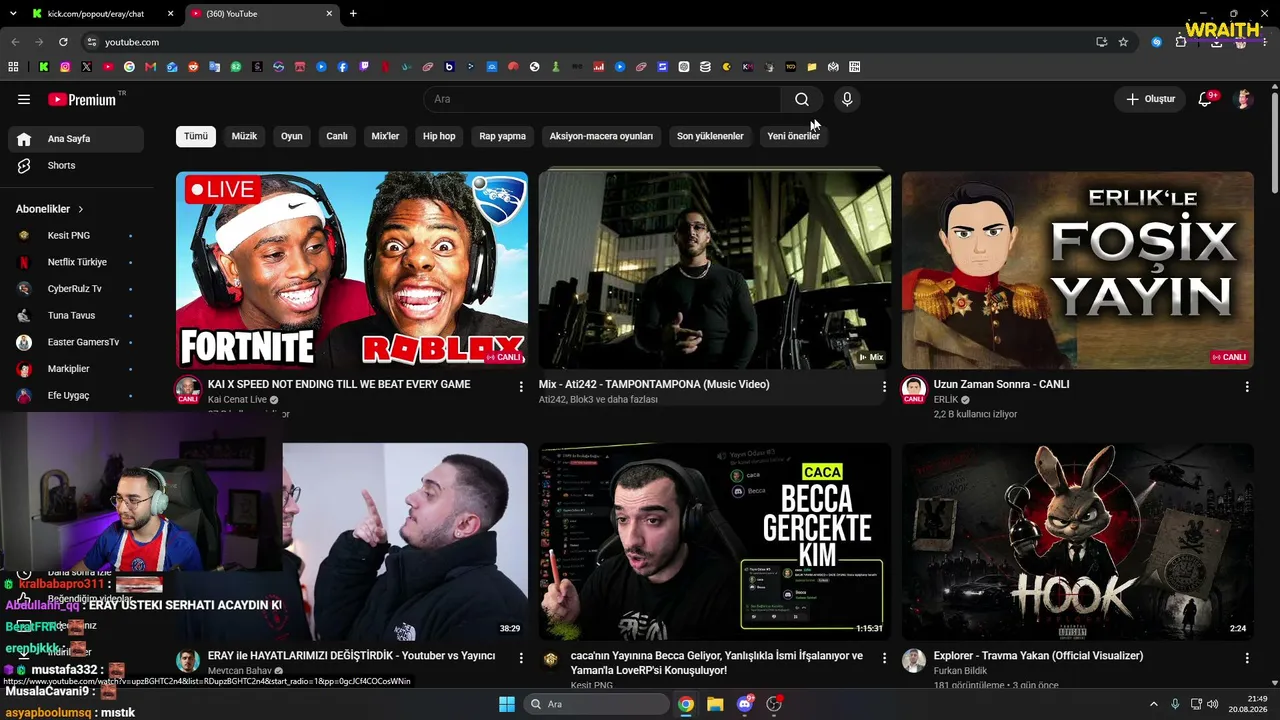The width and height of the screenshot is (1280, 720).
Task: Open Kesit PNG subscription channel
Action: click(x=76, y=235)
